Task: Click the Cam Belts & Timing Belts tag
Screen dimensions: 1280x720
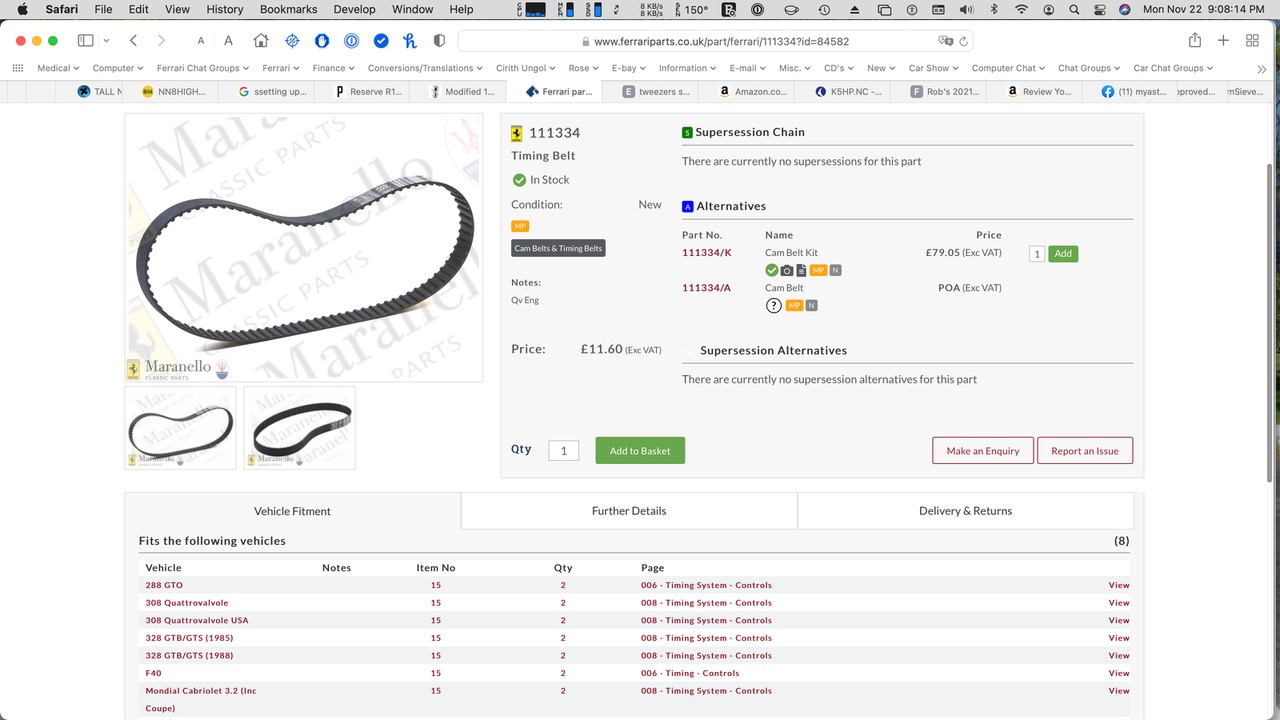Action: coord(558,248)
